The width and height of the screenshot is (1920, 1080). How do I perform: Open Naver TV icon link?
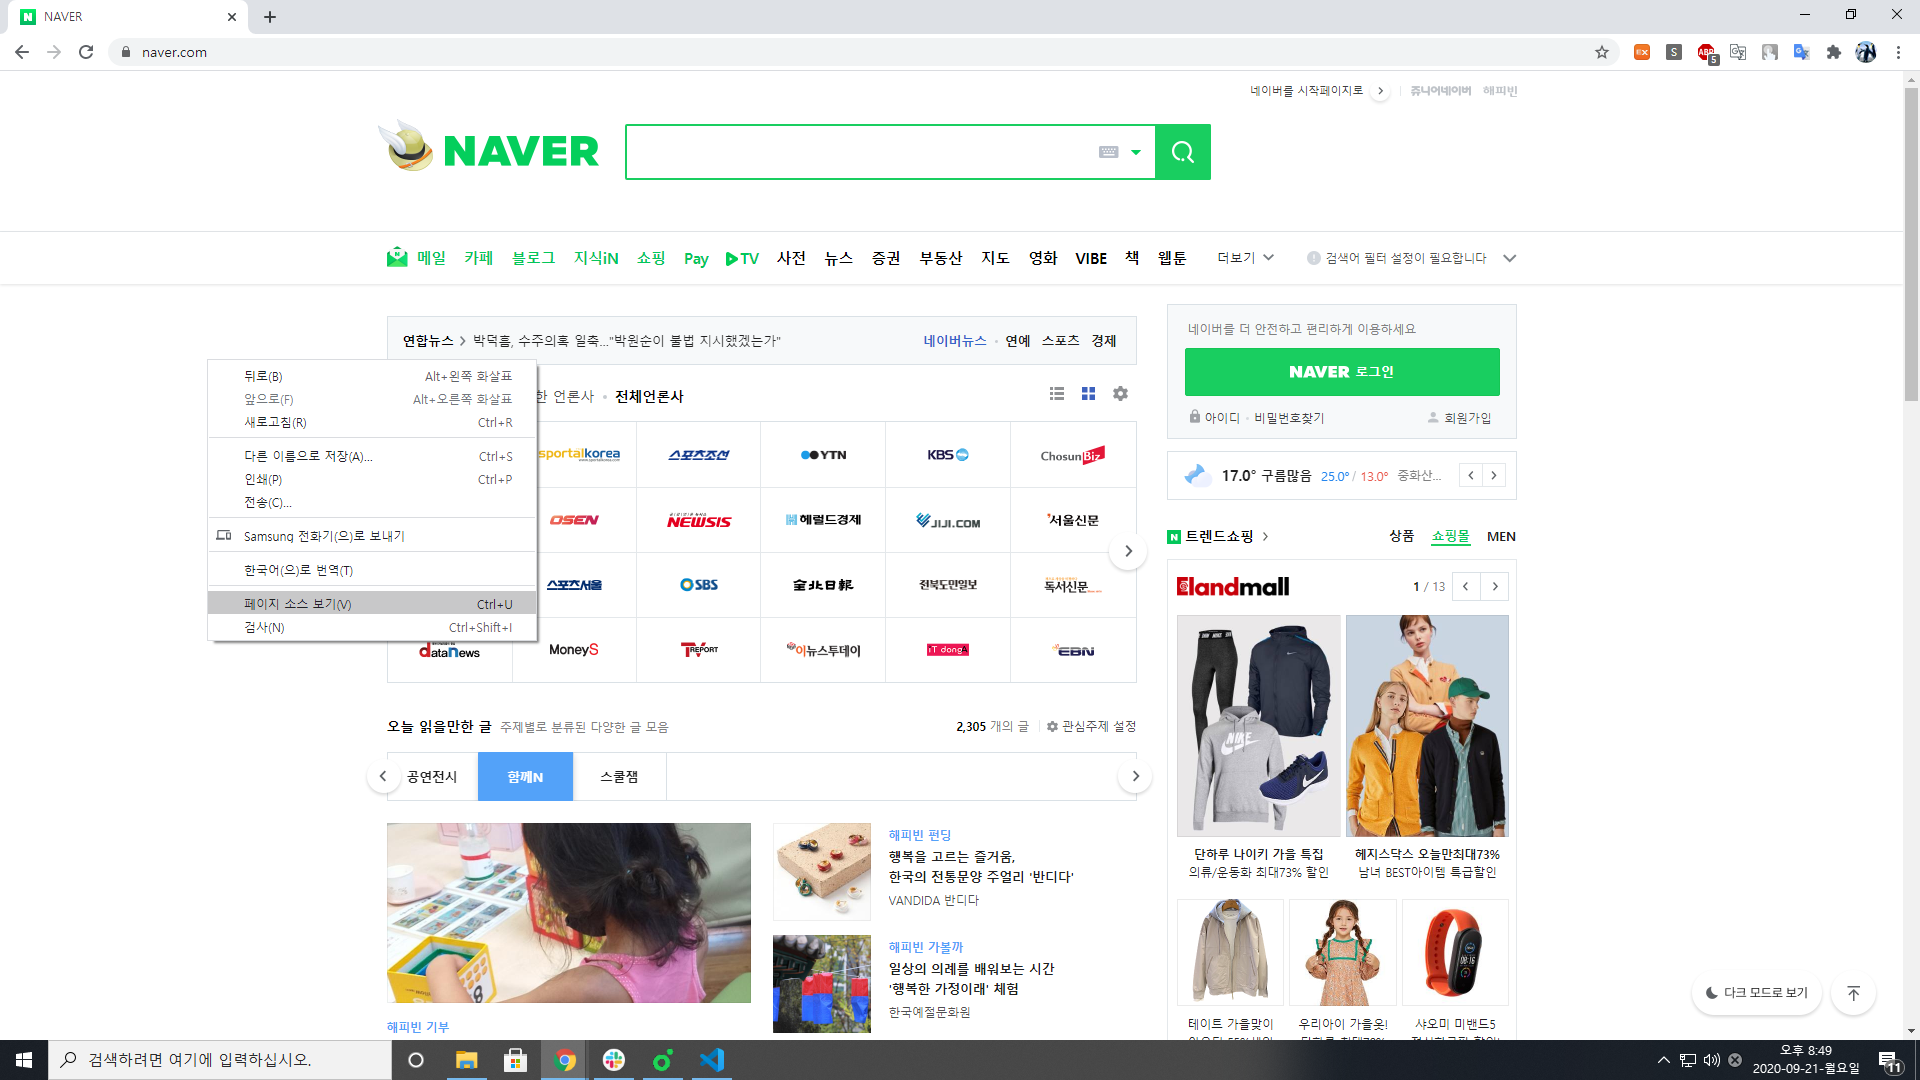(x=742, y=258)
